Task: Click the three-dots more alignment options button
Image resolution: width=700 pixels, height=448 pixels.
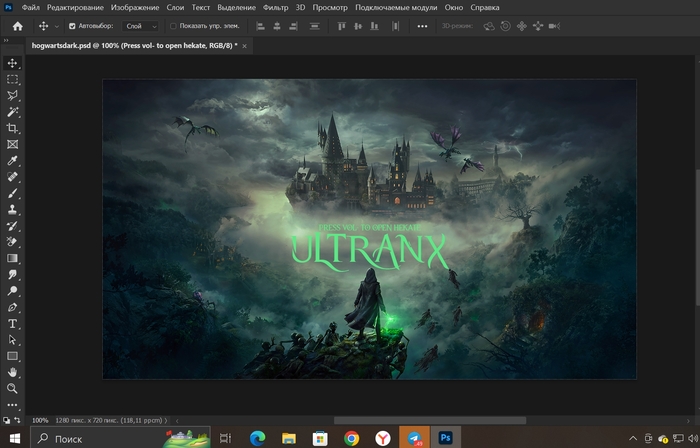Action: (422, 26)
